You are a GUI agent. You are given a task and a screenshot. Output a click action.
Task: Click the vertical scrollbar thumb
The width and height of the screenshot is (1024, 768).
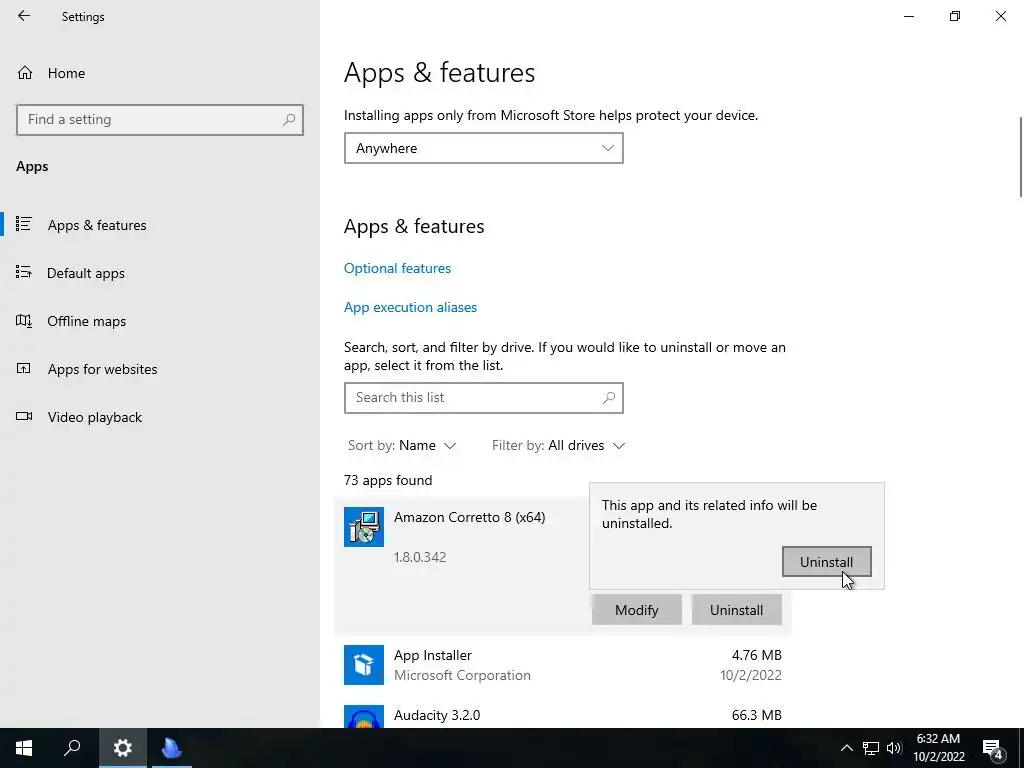pyautogui.click(x=1021, y=157)
